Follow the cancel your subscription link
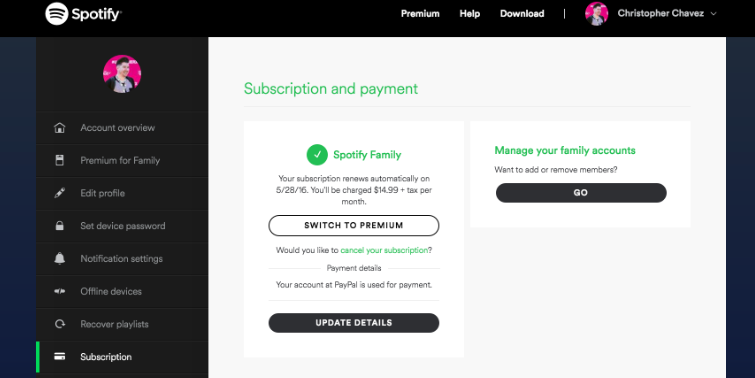This screenshot has width=755, height=378. (384, 250)
